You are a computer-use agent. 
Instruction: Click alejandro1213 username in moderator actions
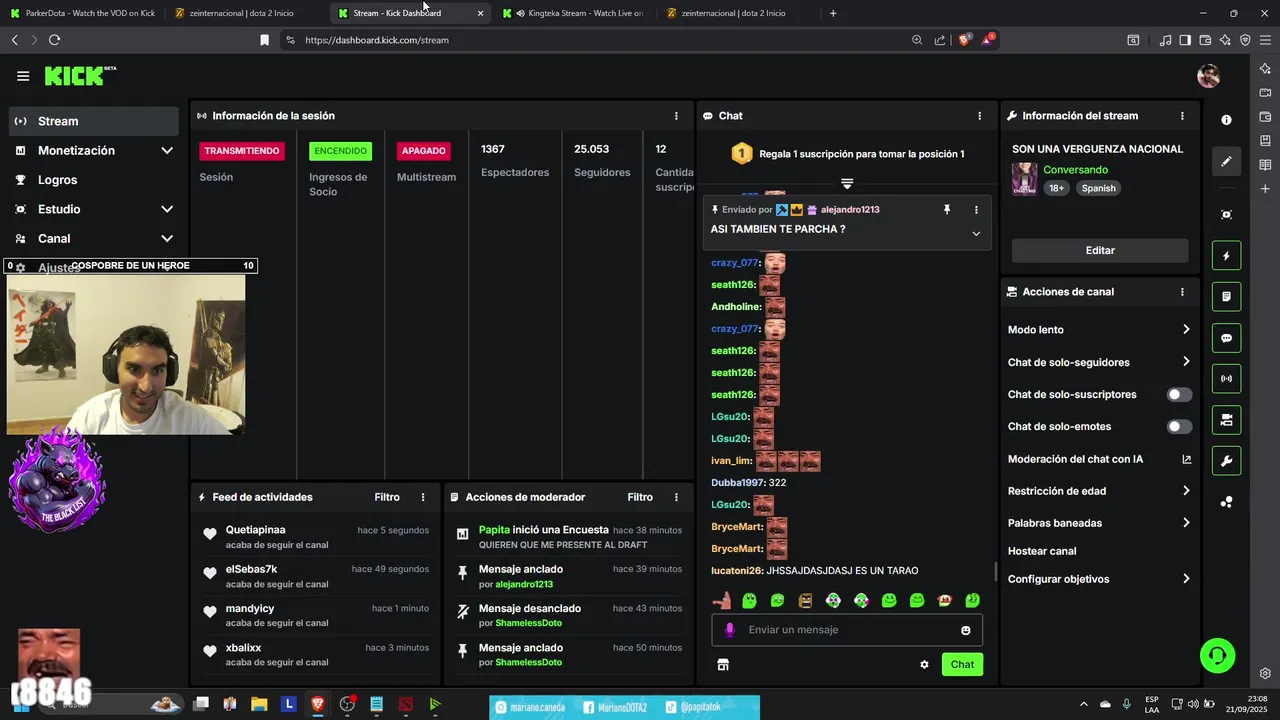click(x=524, y=584)
